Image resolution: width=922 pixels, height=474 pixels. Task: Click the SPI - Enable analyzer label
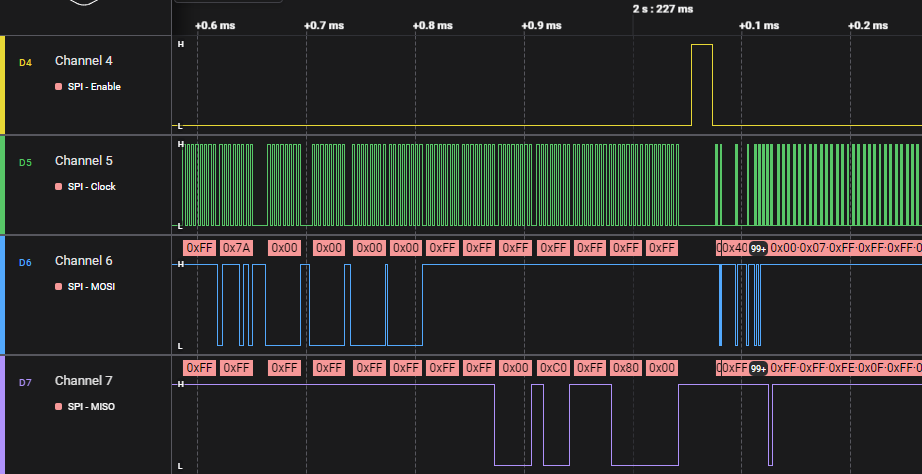(94, 86)
